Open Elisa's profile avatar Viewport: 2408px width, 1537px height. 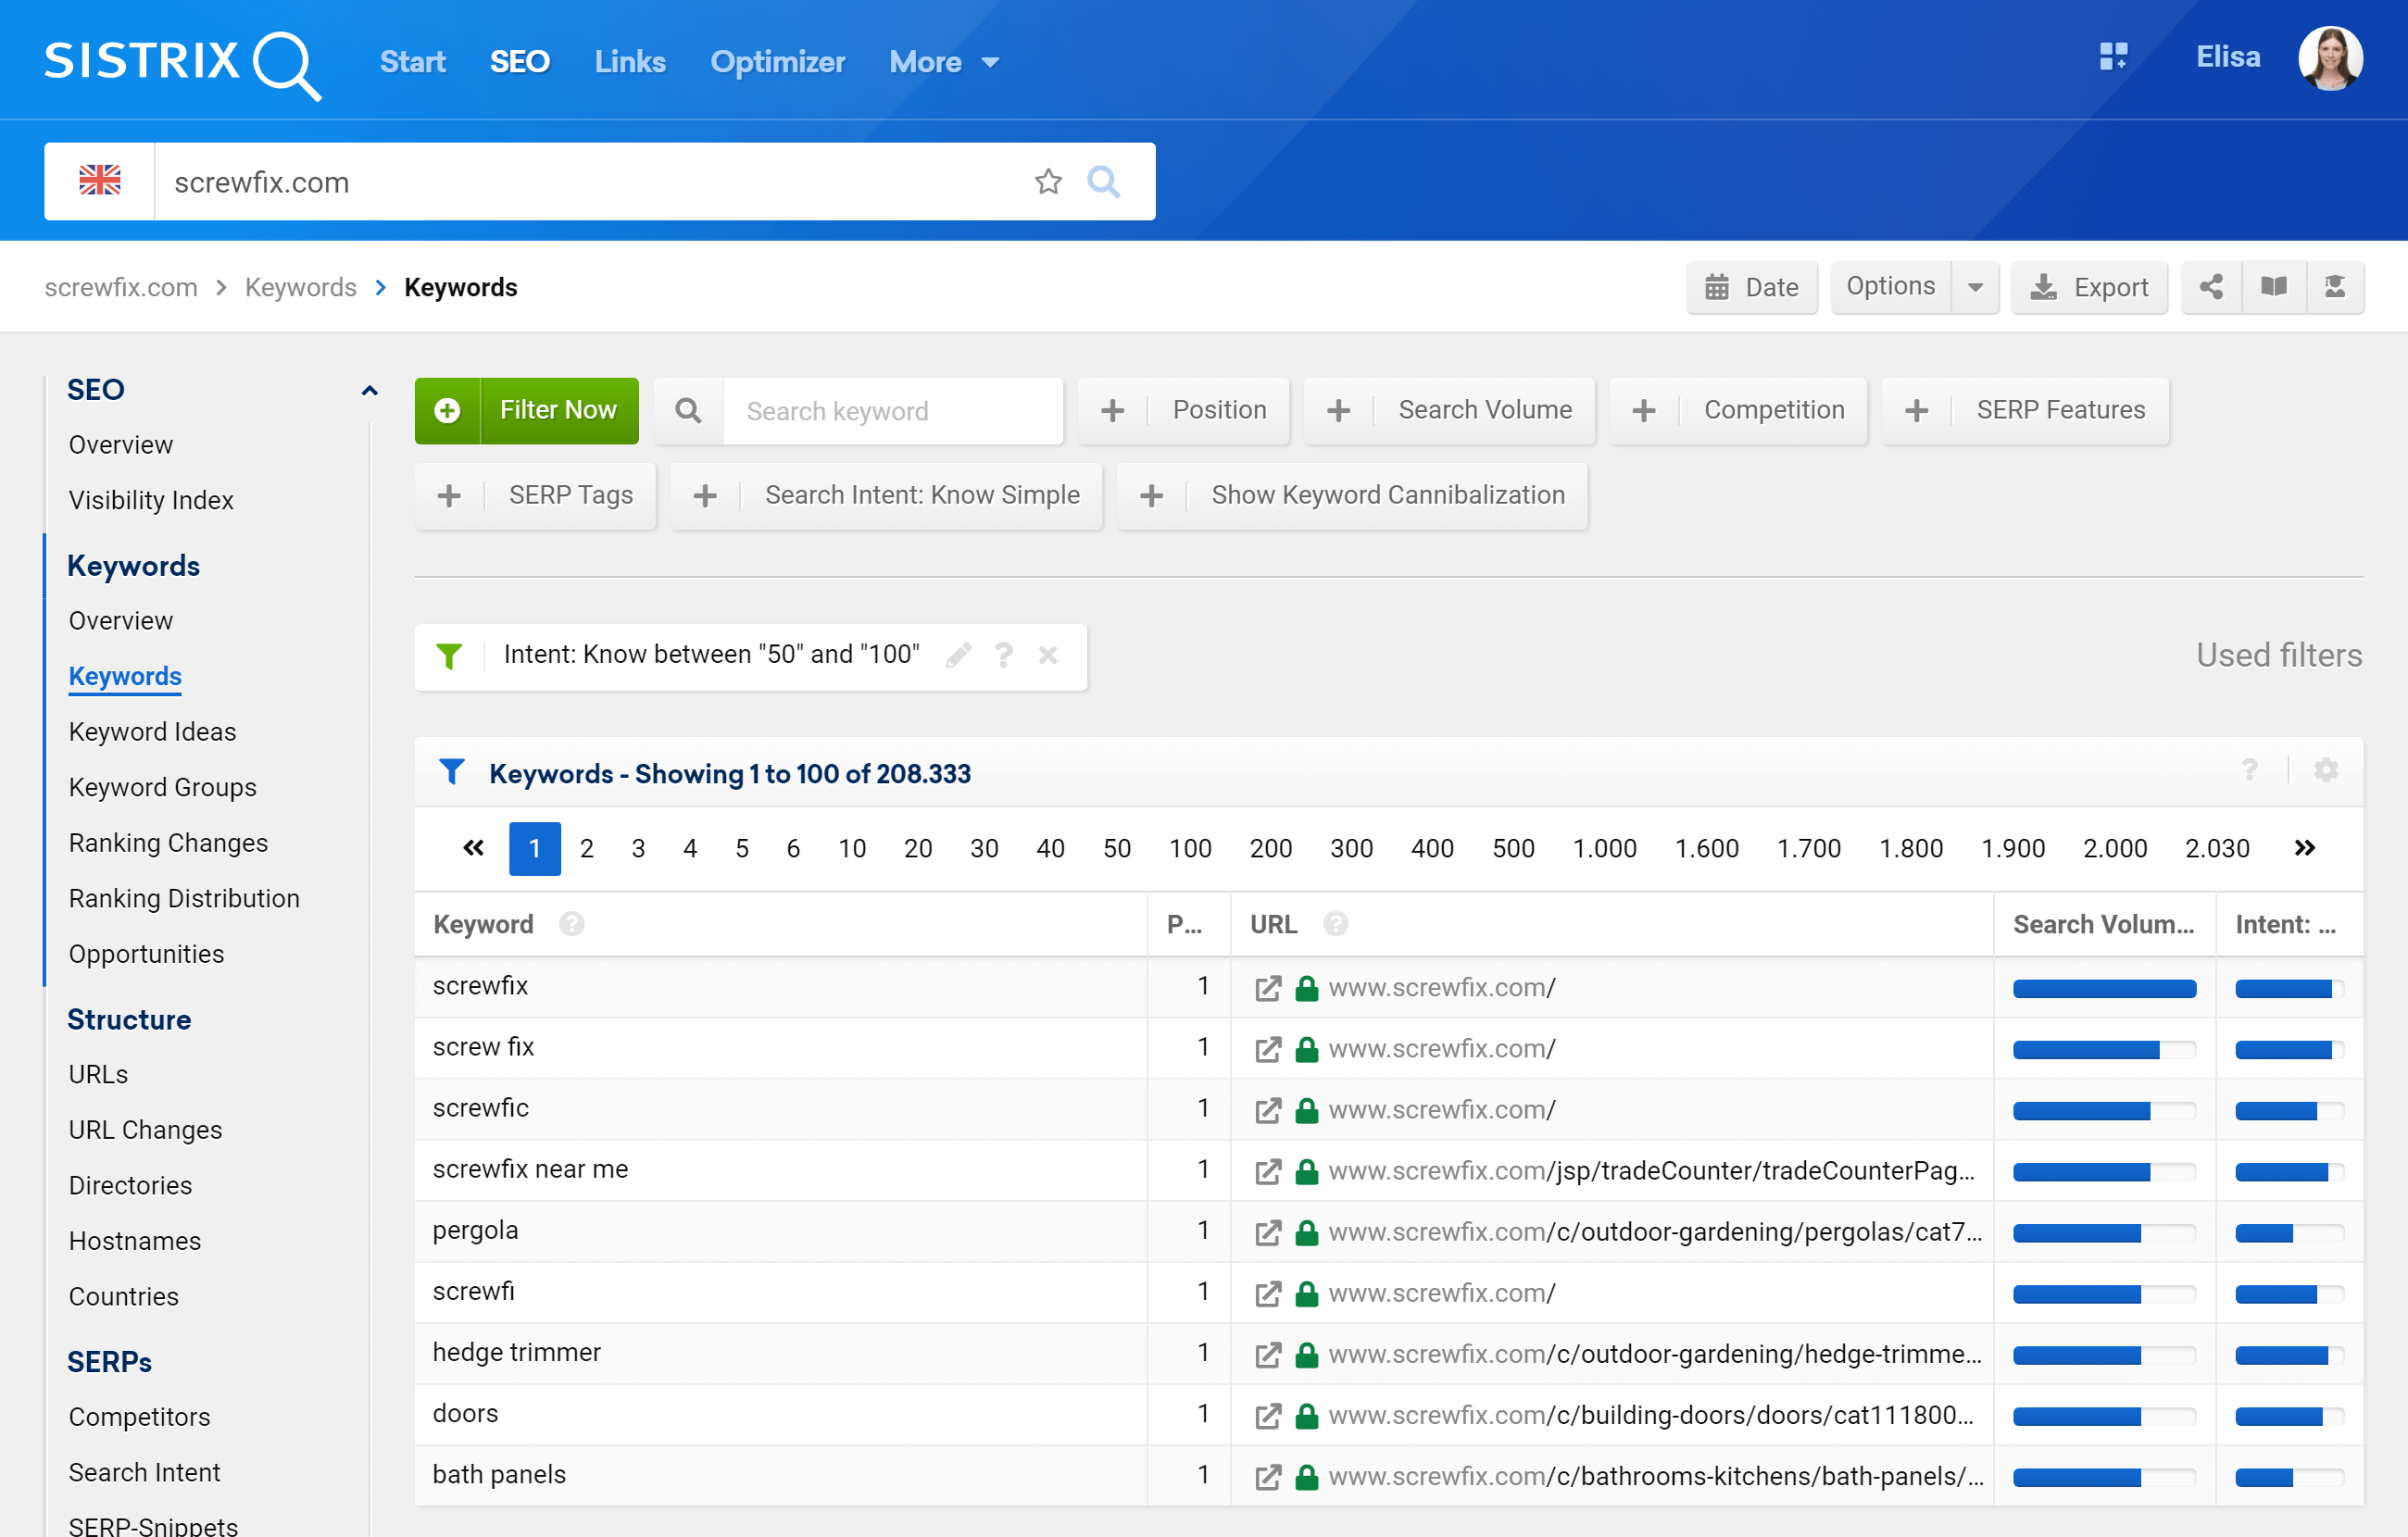click(2330, 58)
